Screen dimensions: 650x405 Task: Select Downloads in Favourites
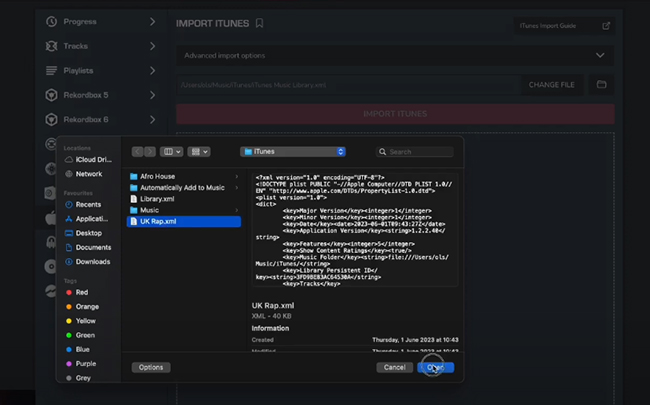88,262
